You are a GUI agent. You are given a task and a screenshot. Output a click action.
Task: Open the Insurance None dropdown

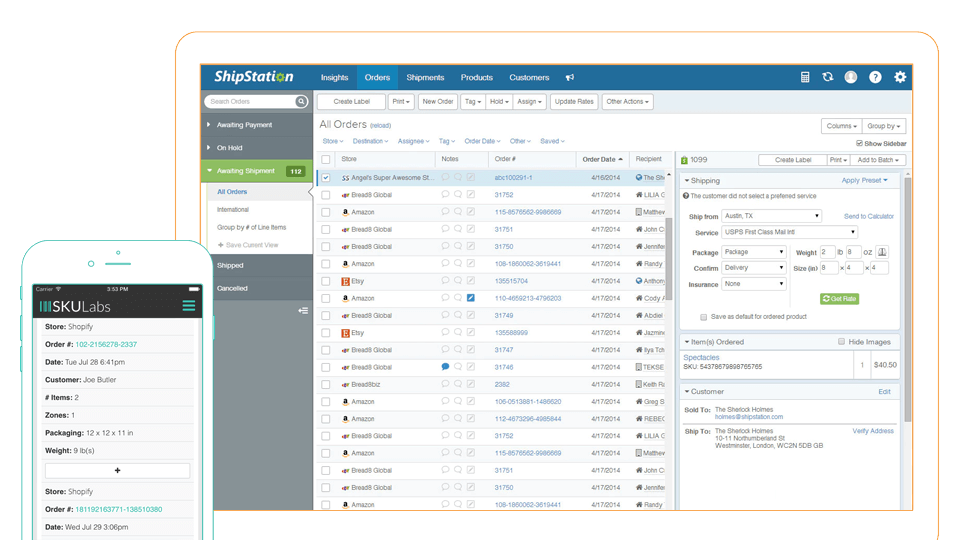point(754,284)
